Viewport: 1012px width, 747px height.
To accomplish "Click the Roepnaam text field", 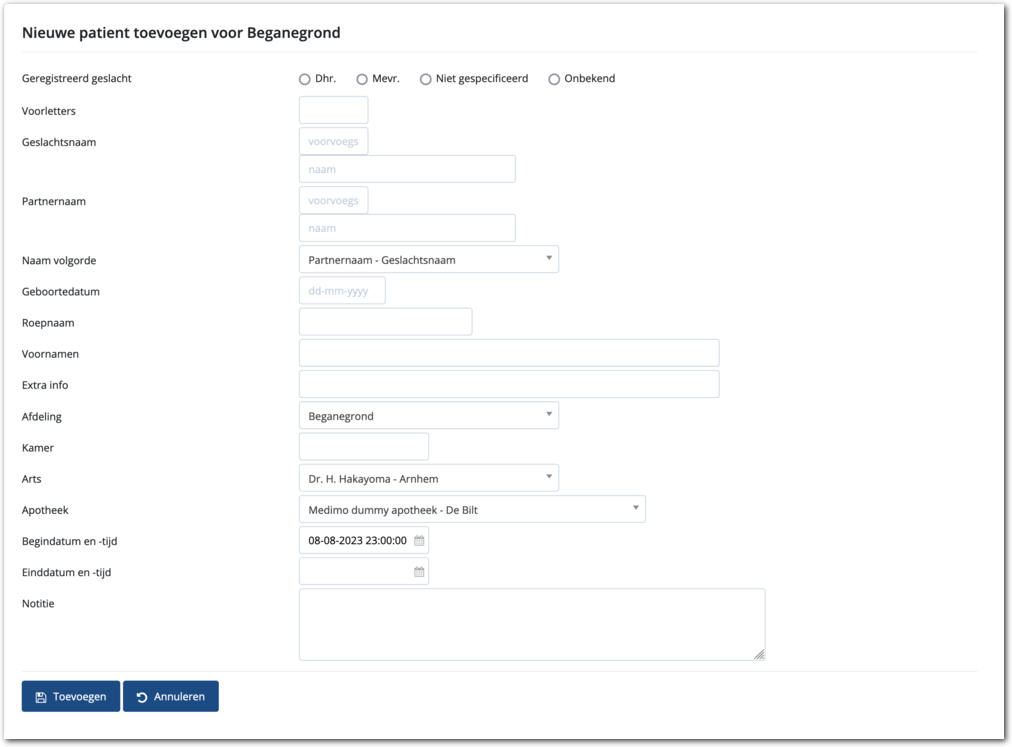I will (x=385, y=322).
